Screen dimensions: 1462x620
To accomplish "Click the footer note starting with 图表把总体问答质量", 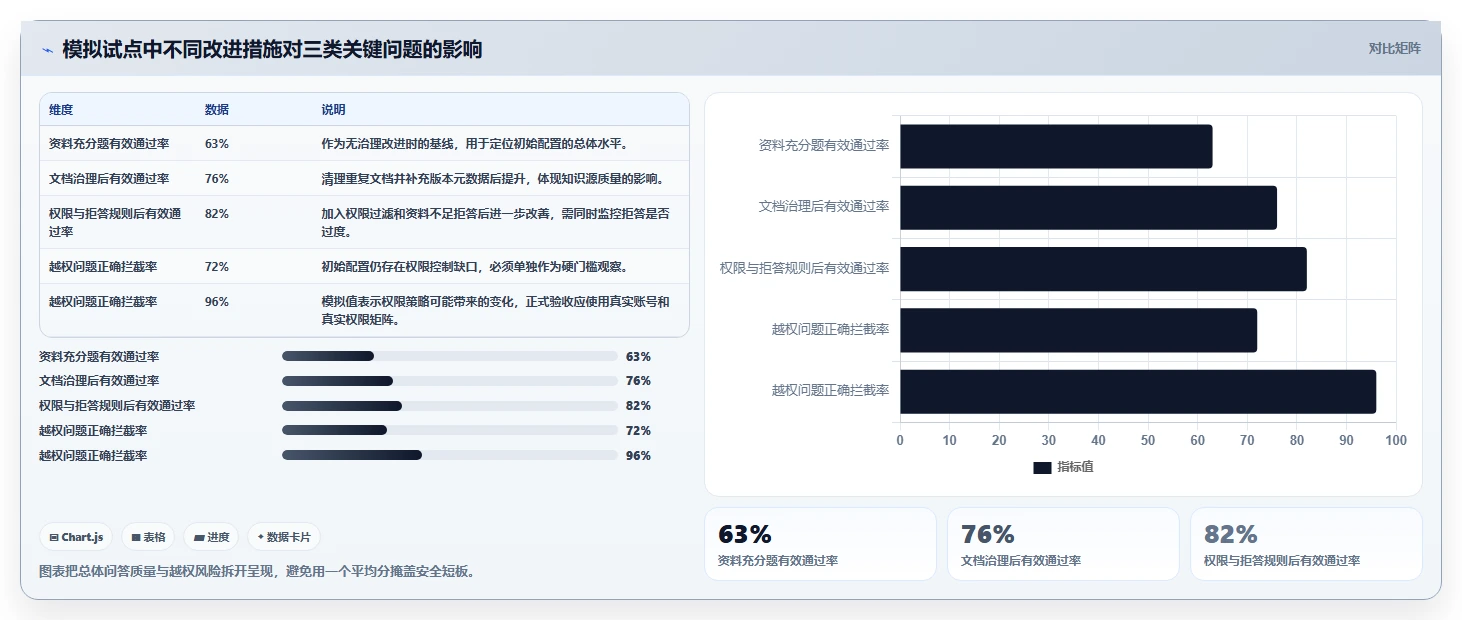I will 257,572.
